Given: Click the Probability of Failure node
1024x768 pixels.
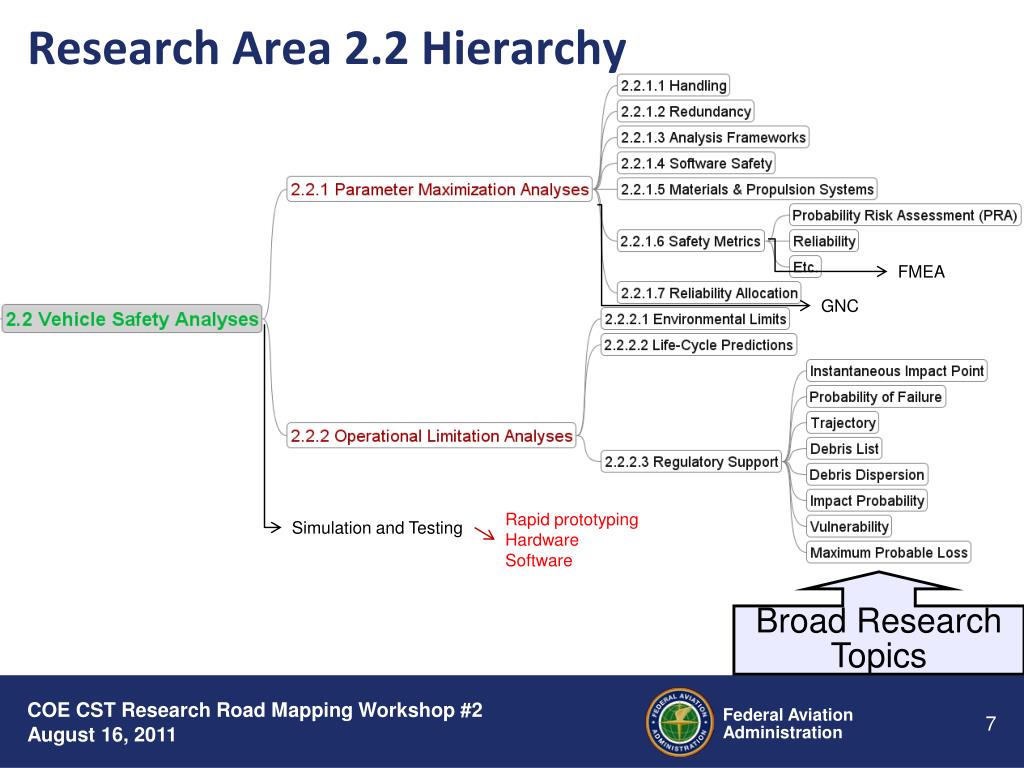Looking at the screenshot, I should click(875, 397).
